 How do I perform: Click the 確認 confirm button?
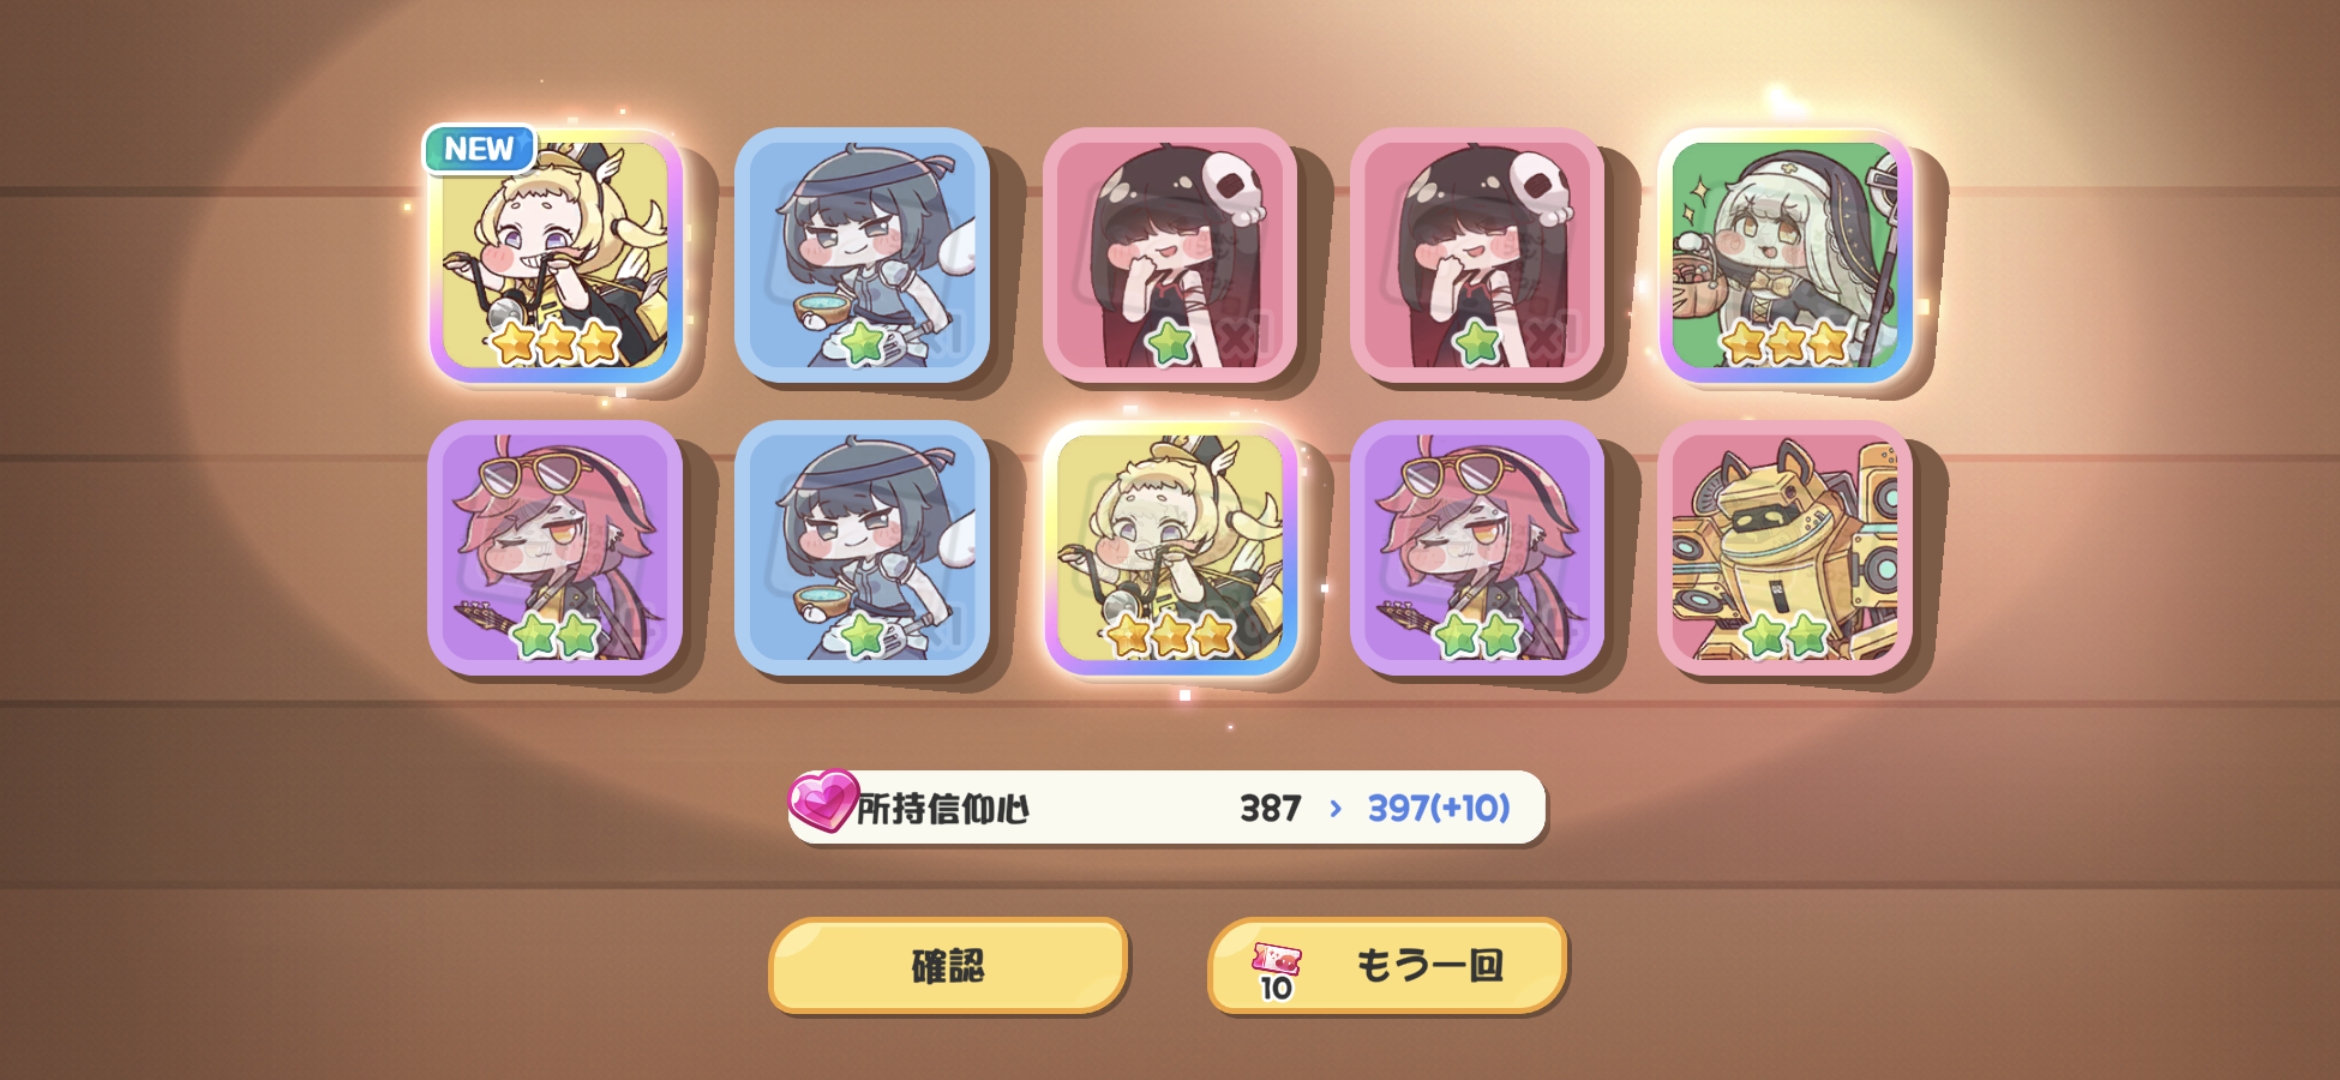(x=948, y=966)
